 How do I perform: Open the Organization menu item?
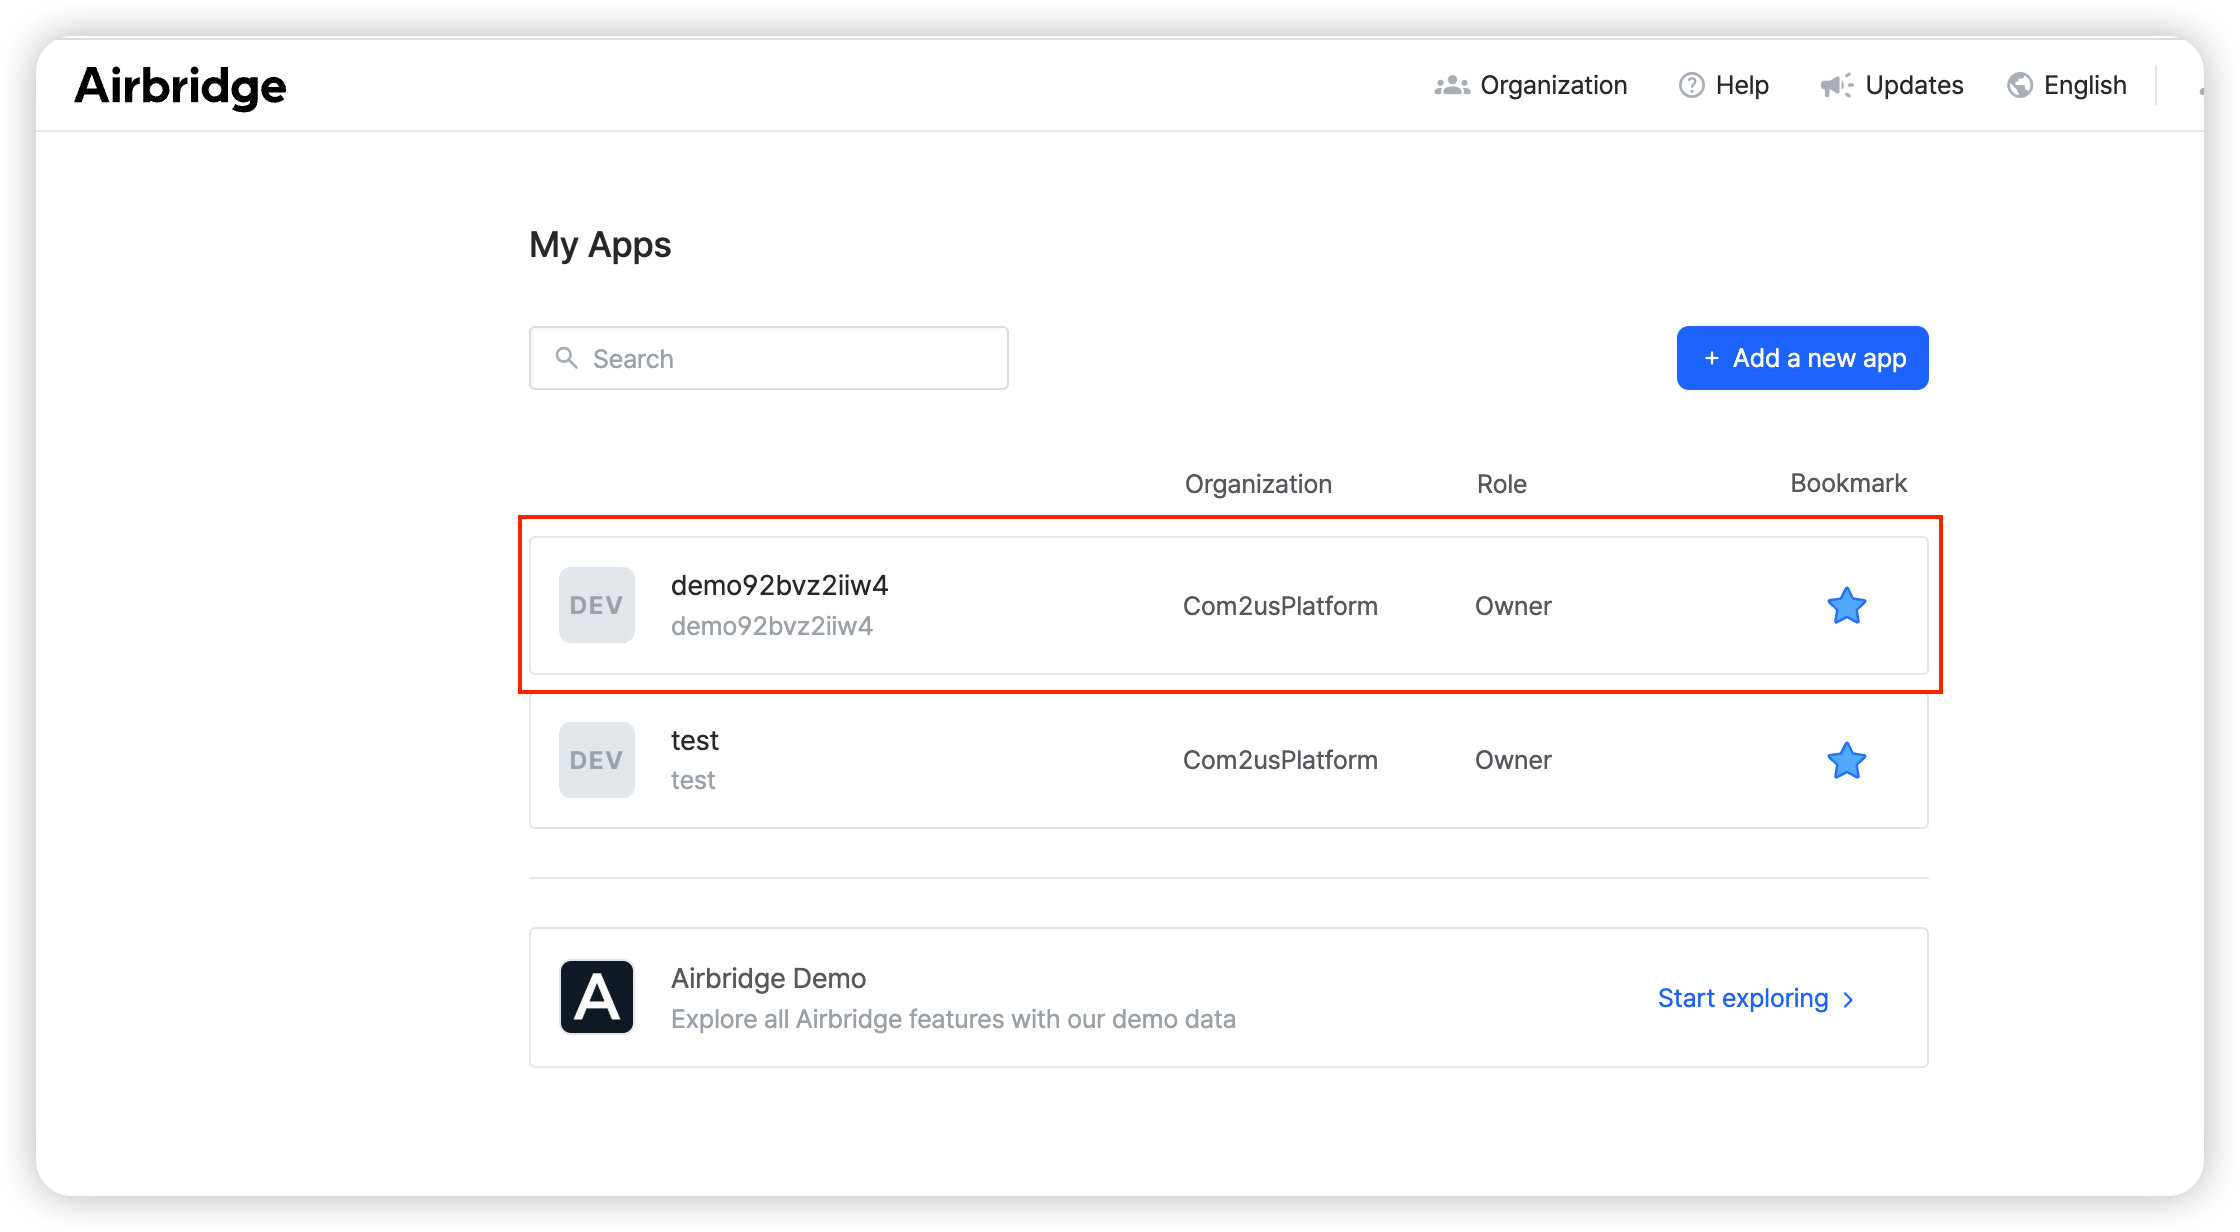[x=1553, y=86]
